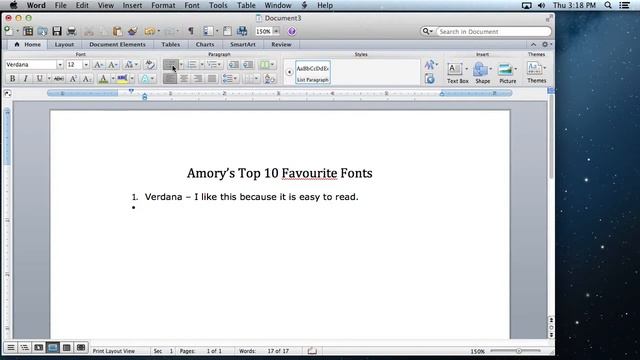Open the ribbon preferences gear menu
Image resolution: width=640 pixels, height=360 pixels.
pos(546,44)
